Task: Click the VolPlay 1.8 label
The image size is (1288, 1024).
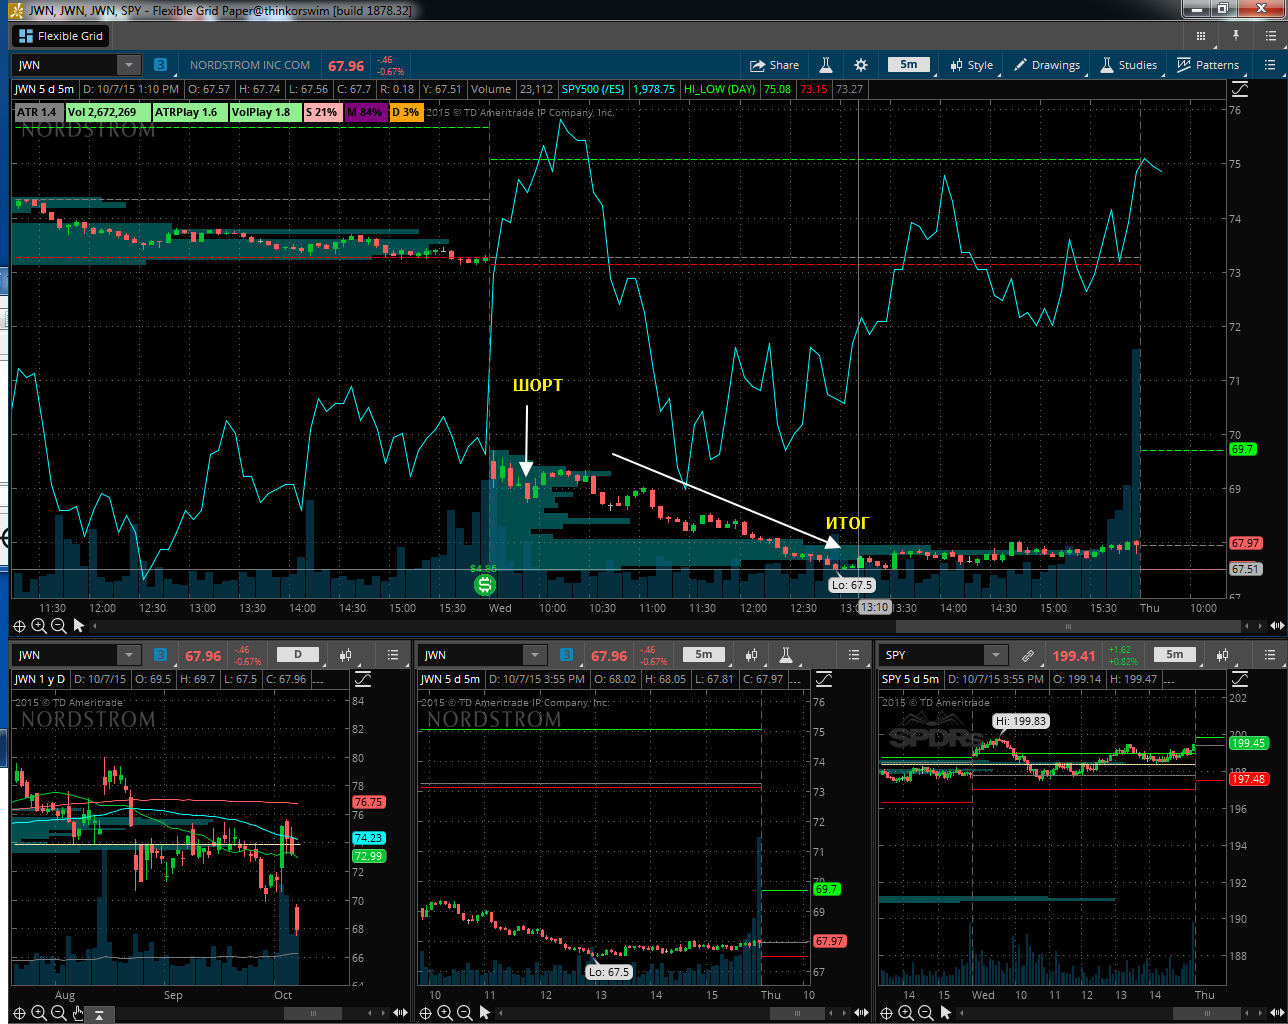Action: click(265, 112)
